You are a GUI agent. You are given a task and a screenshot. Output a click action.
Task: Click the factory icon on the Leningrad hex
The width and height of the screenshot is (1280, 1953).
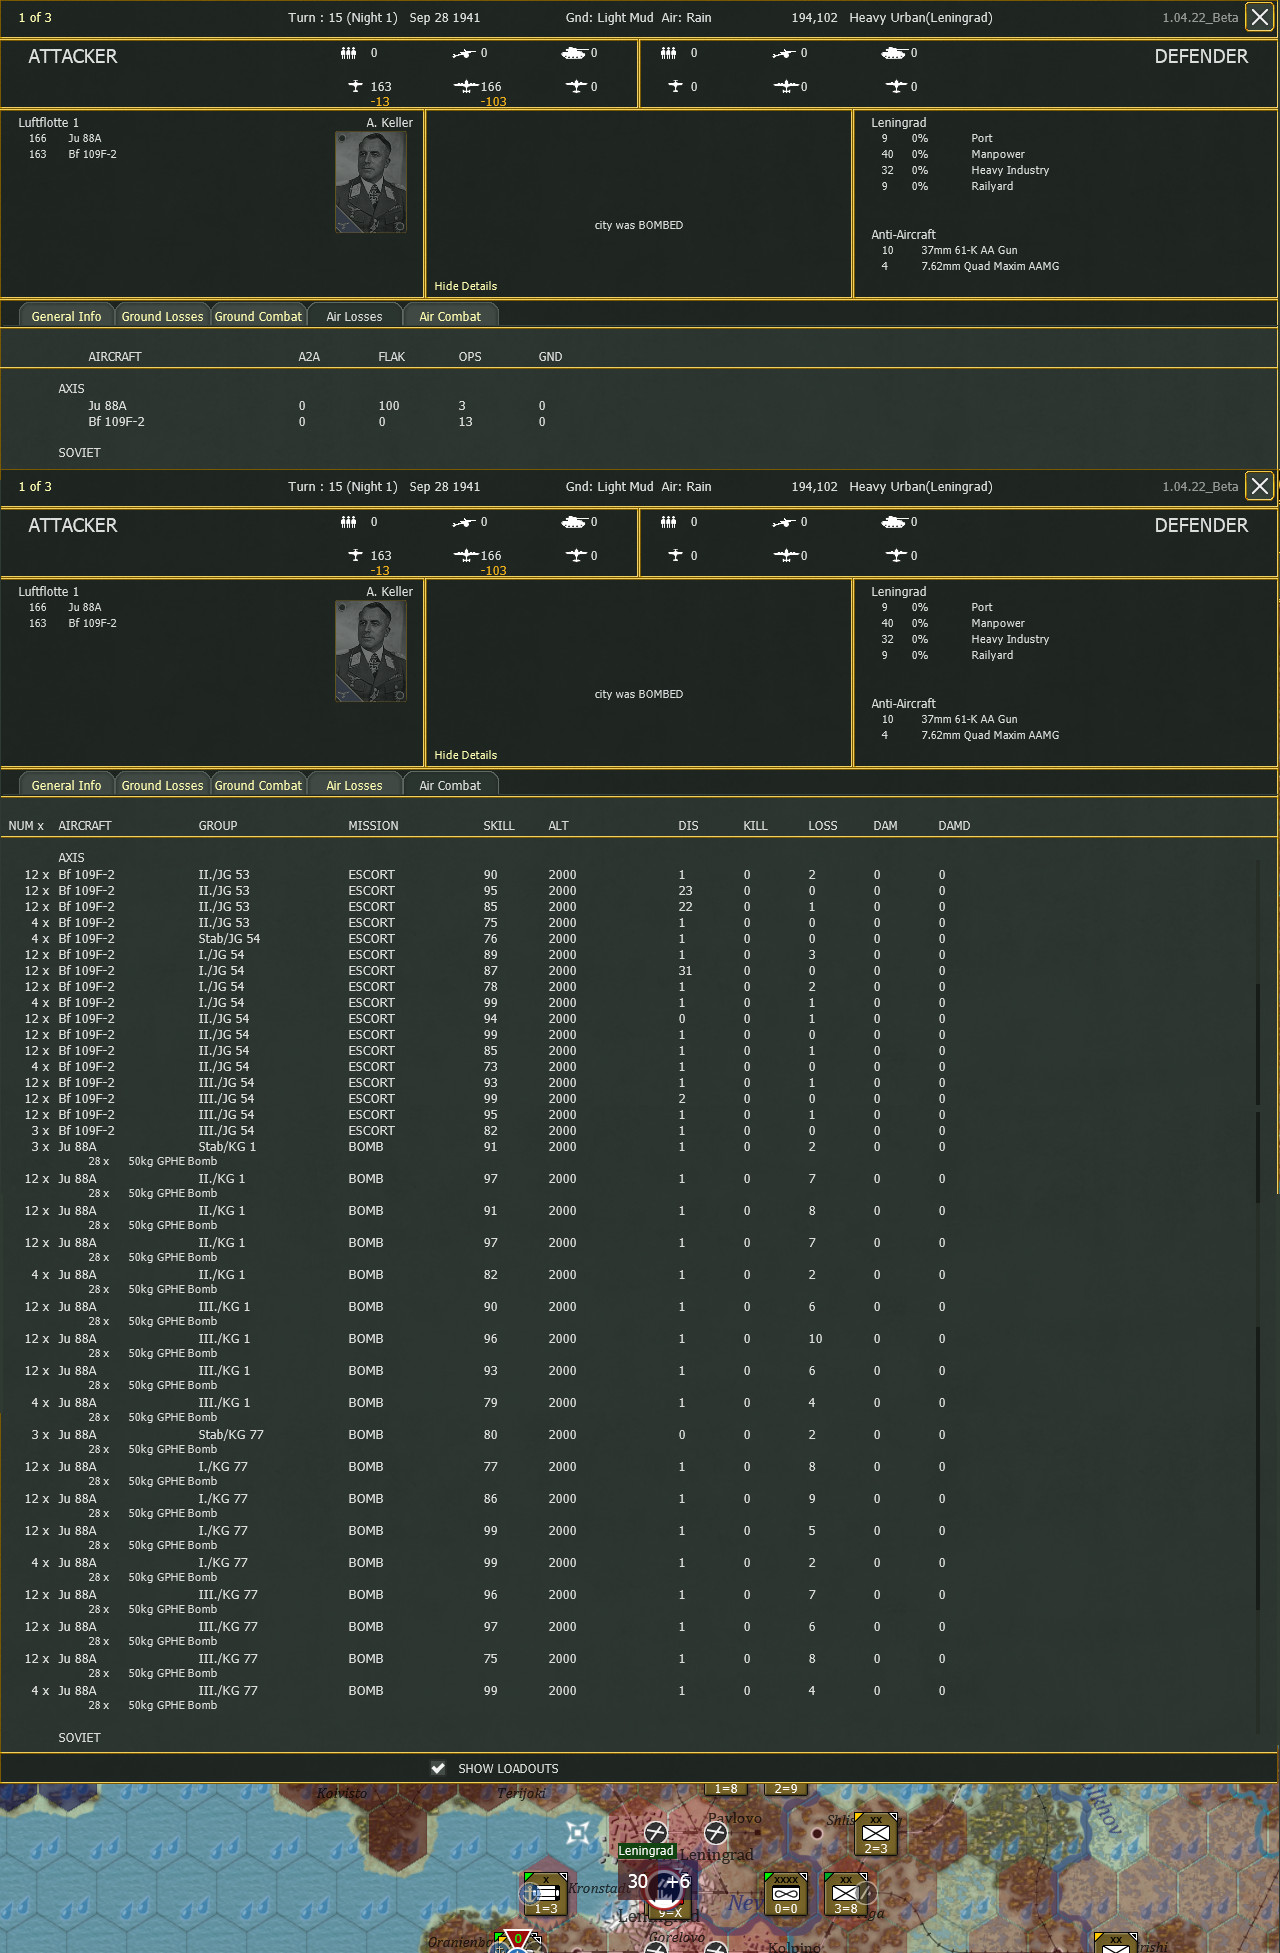[663, 1889]
